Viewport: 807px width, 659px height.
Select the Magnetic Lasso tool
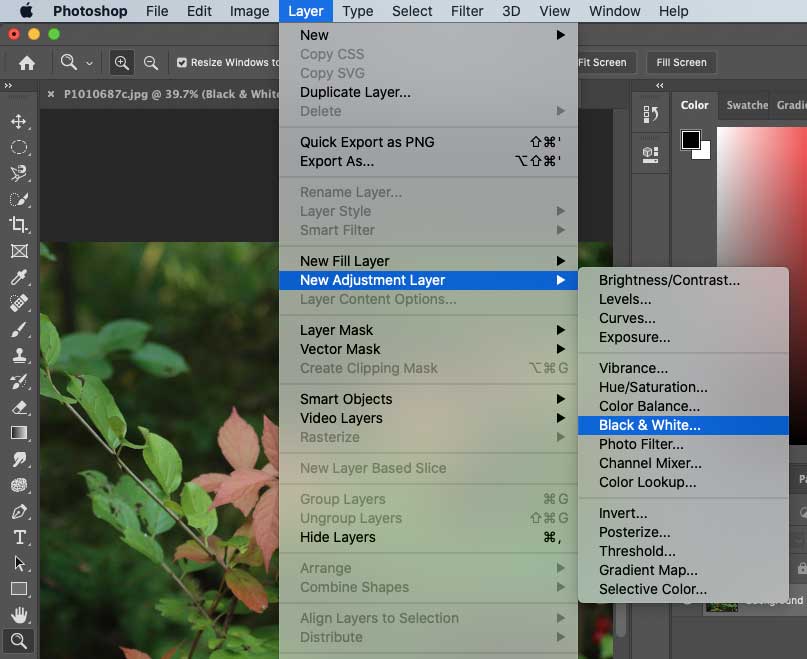[19, 174]
